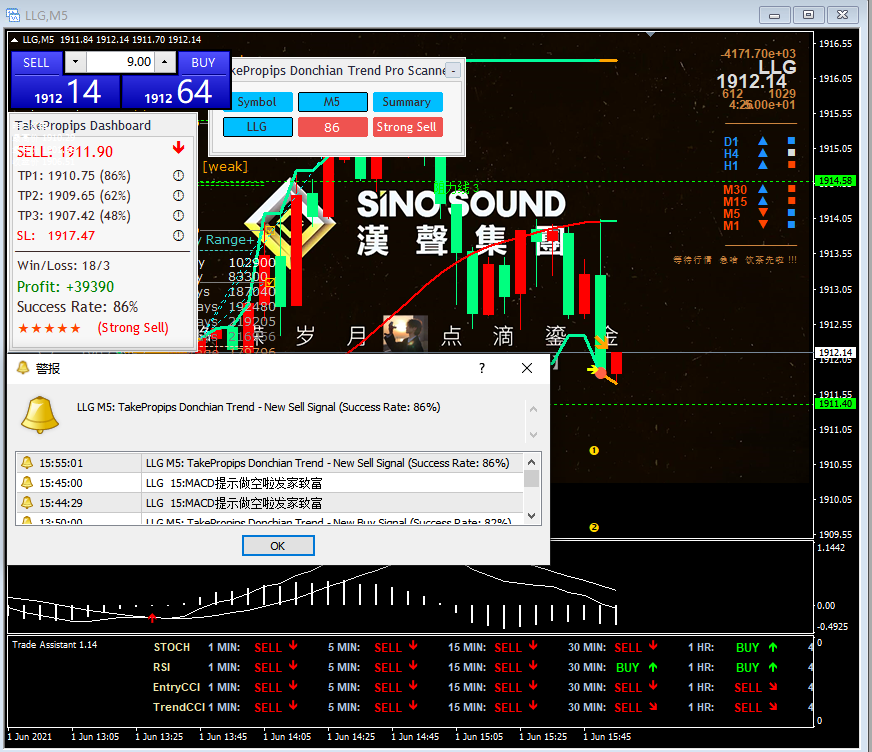The width and height of the screenshot is (872, 752).
Task: Click OK in the alert dialog
Action: tap(278, 546)
